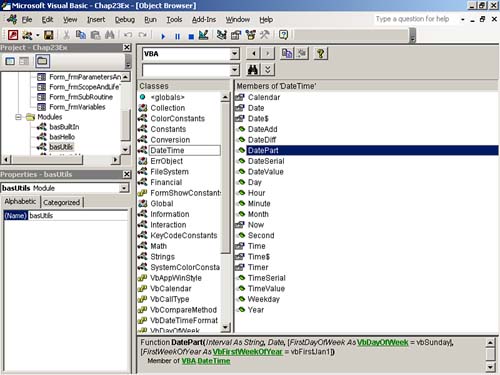Toggle Design Mode icon

[x=203, y=35]
